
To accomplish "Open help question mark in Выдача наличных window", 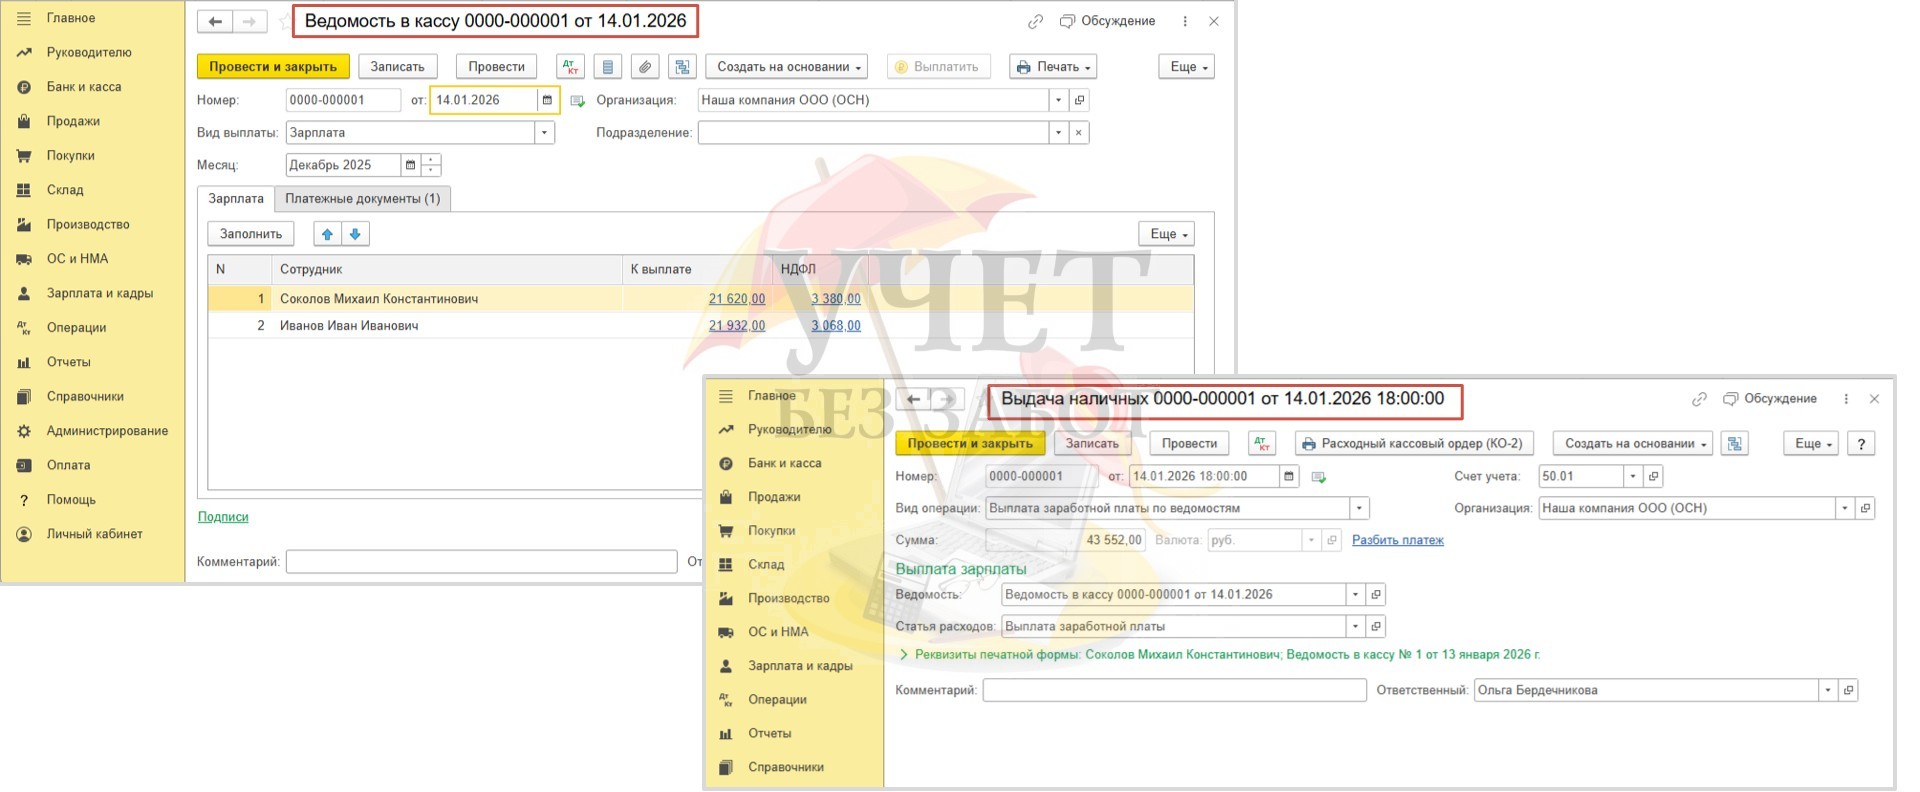I will tap(1861, 443).
